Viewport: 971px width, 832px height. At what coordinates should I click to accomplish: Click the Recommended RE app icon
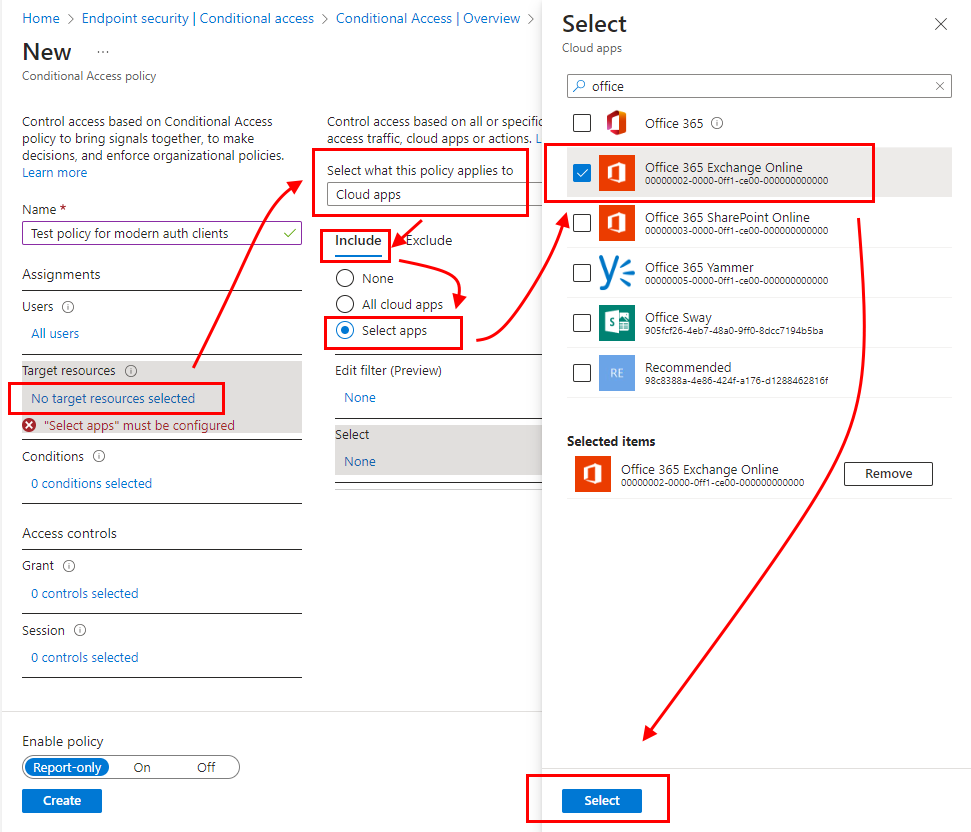click(616, 373)
